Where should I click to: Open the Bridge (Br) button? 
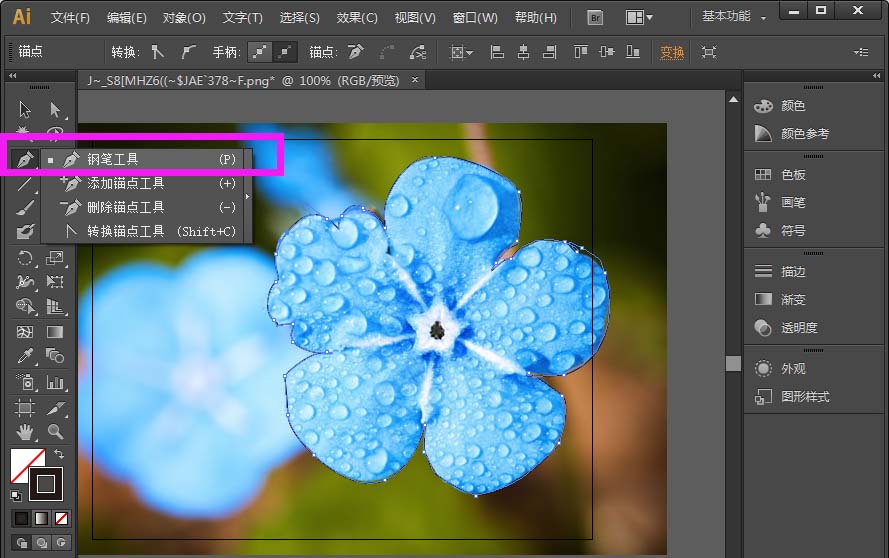pos(595,18)
